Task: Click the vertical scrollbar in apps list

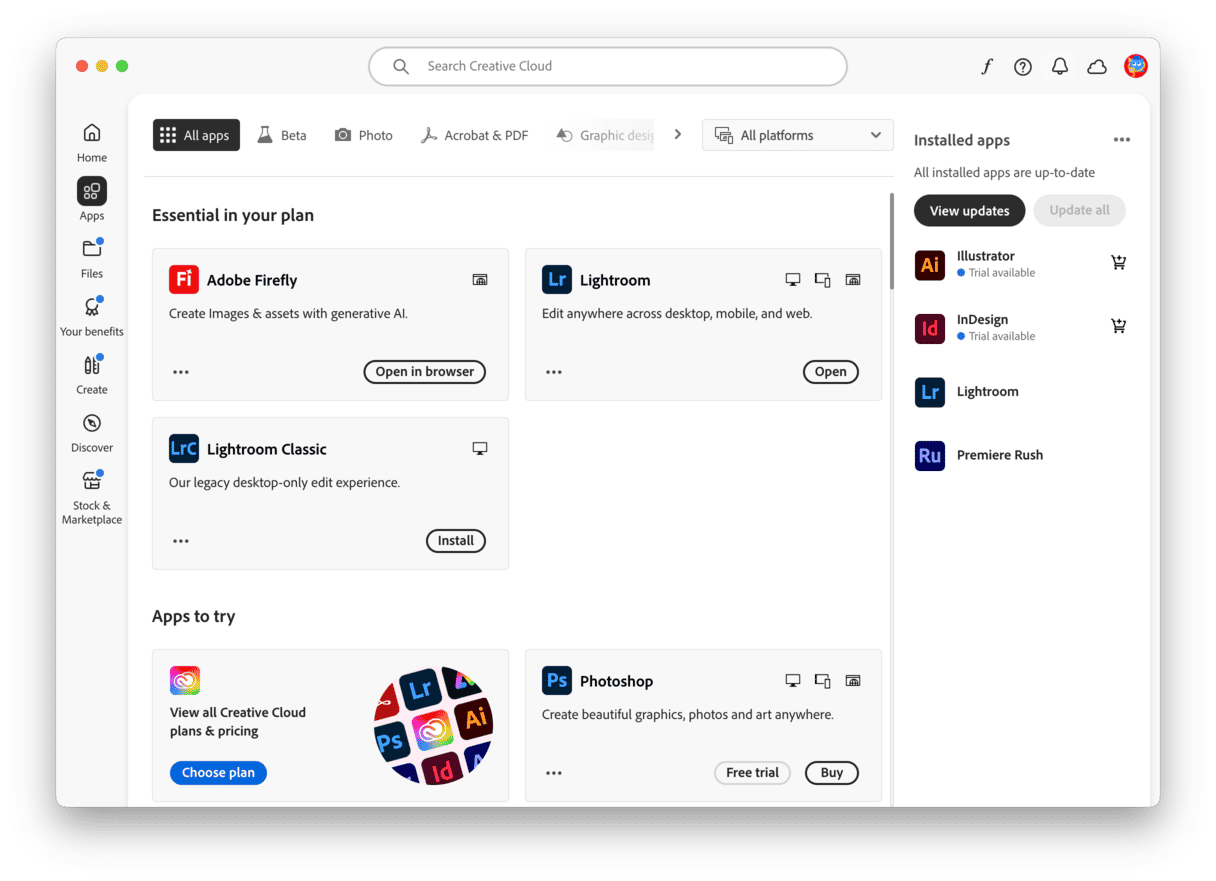Action: [891, 241]
